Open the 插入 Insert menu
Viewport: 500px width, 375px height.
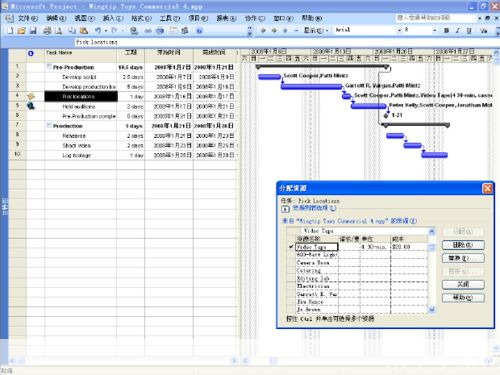pos(113,18)
